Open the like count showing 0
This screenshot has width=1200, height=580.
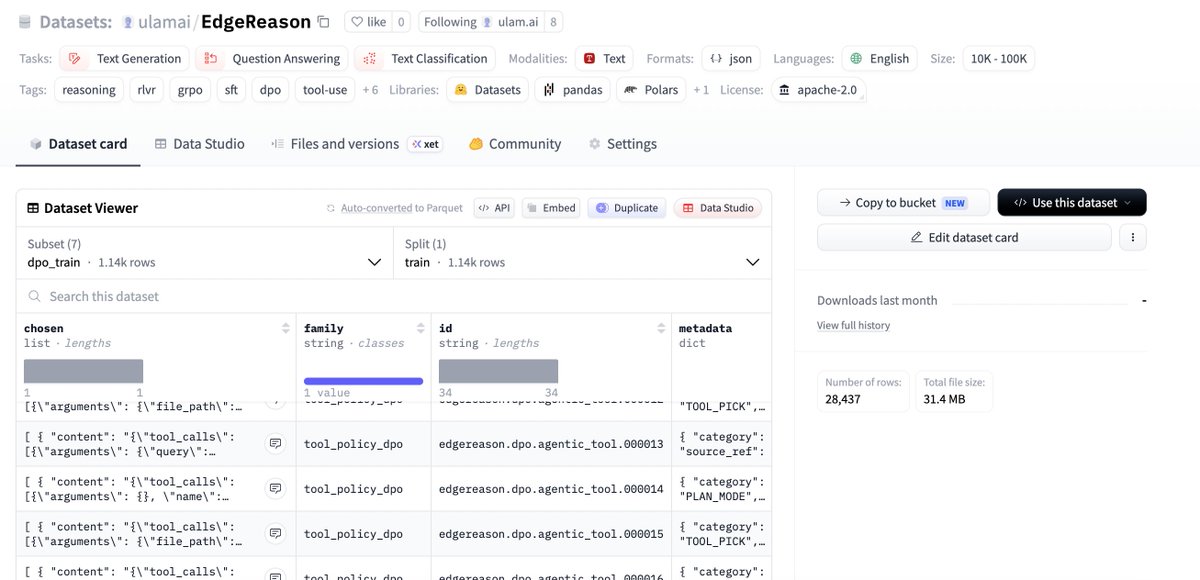400,21
